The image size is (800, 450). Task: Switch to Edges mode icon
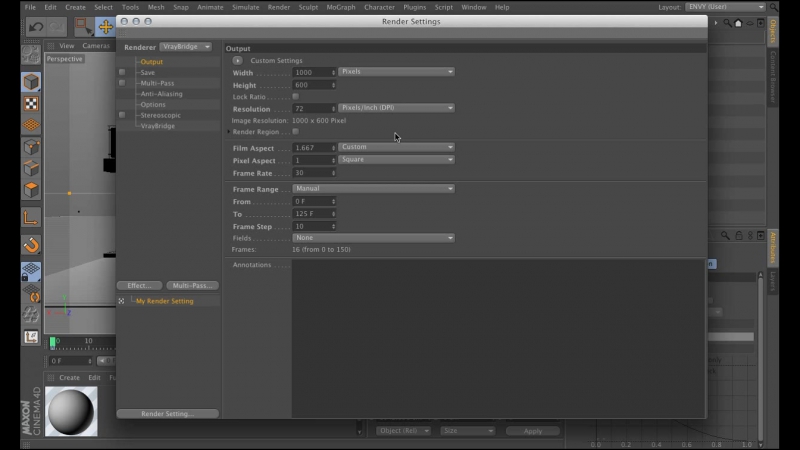tap(31, 168)
